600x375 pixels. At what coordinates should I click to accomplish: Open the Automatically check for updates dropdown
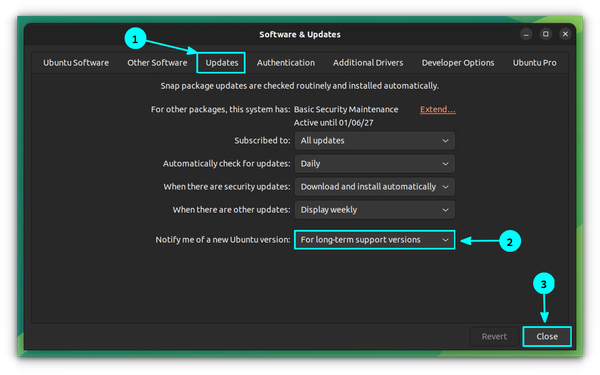click(375, 164)
